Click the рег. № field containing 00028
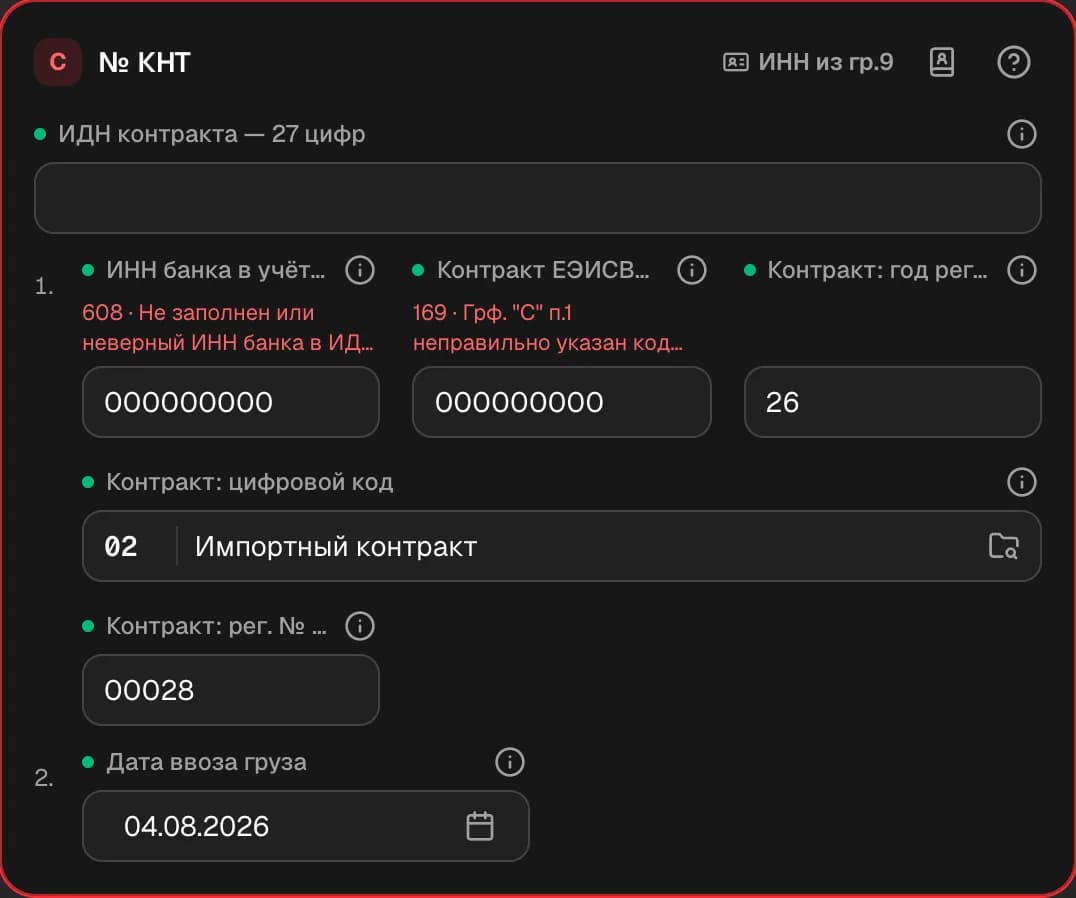Image resolution: width=1076 pixels, height=898 pixels. (x=231, y=690)
